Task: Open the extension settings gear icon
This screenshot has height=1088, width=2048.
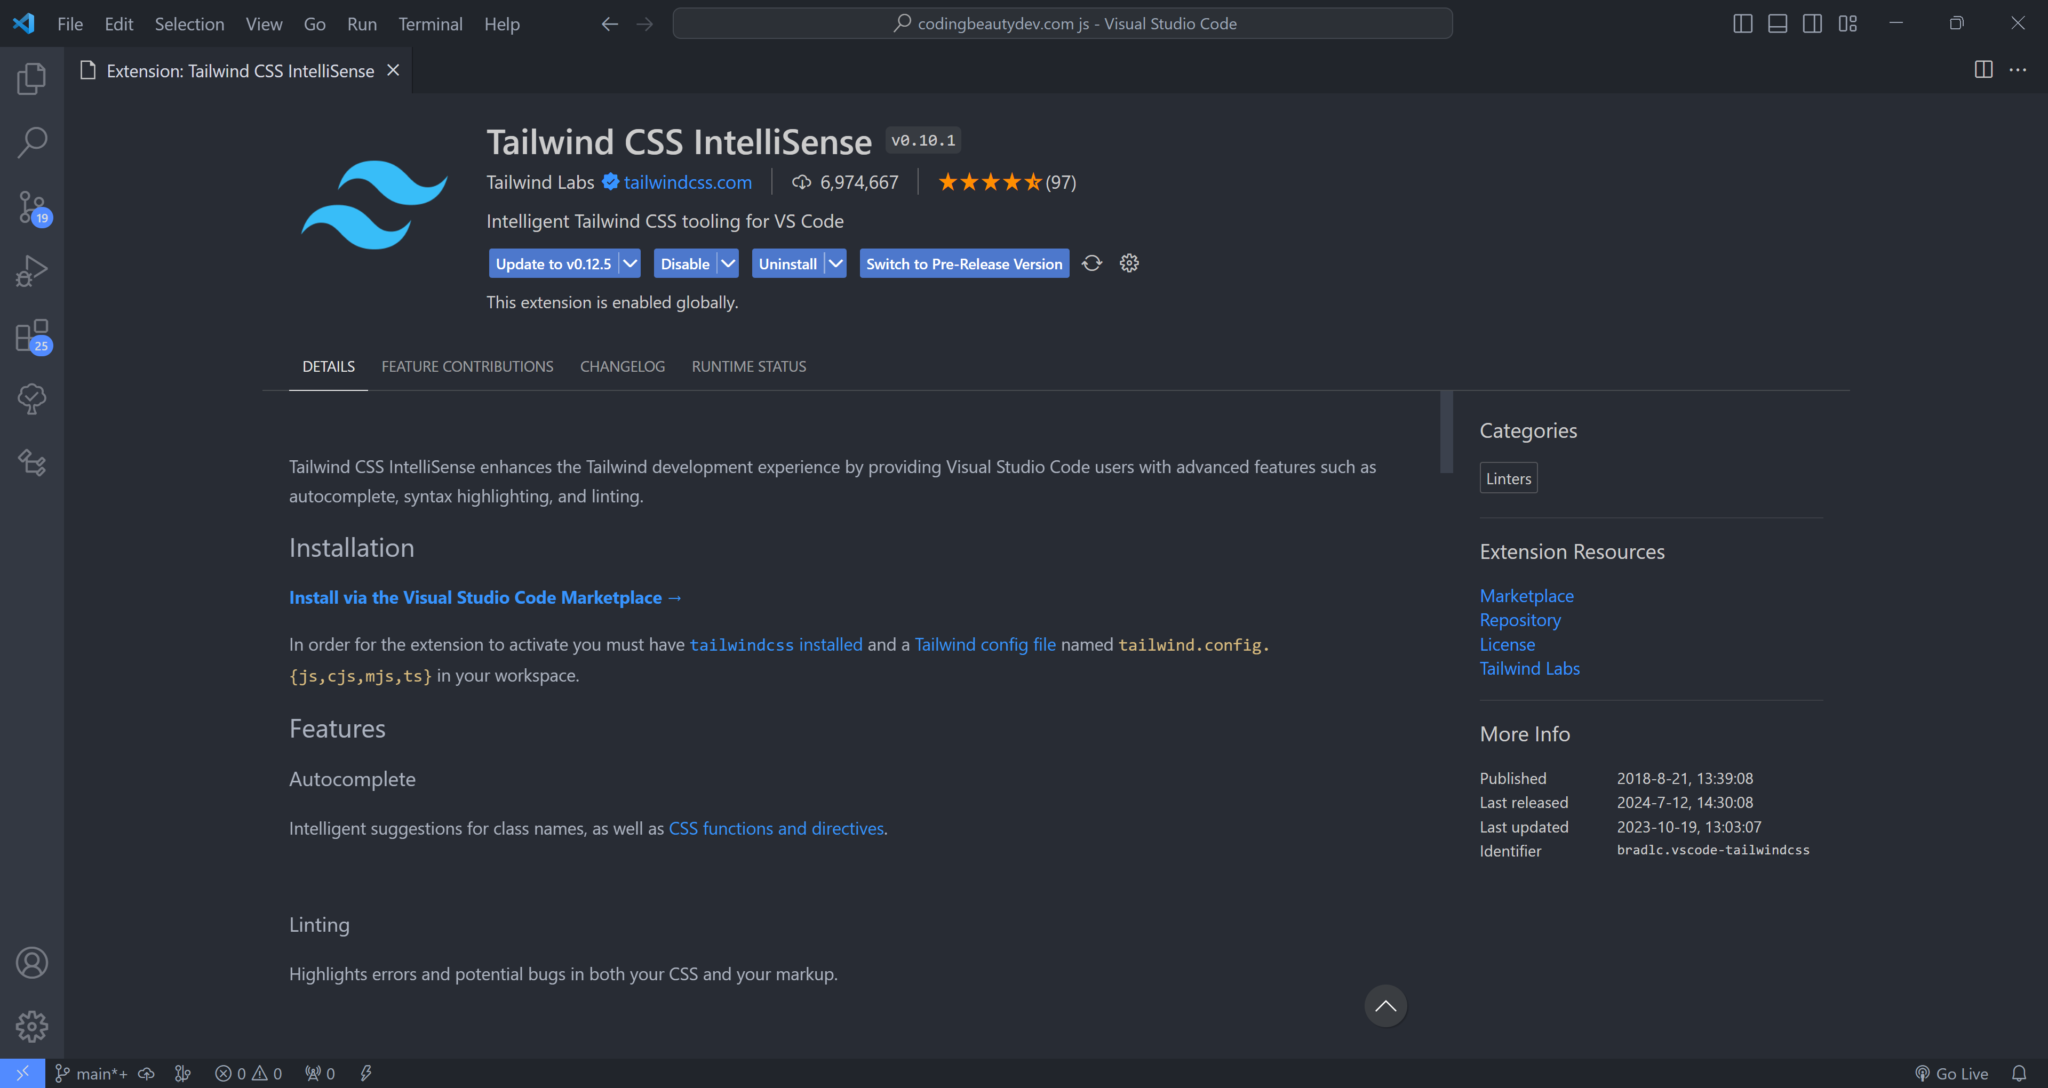Action: click(1129, 263)
